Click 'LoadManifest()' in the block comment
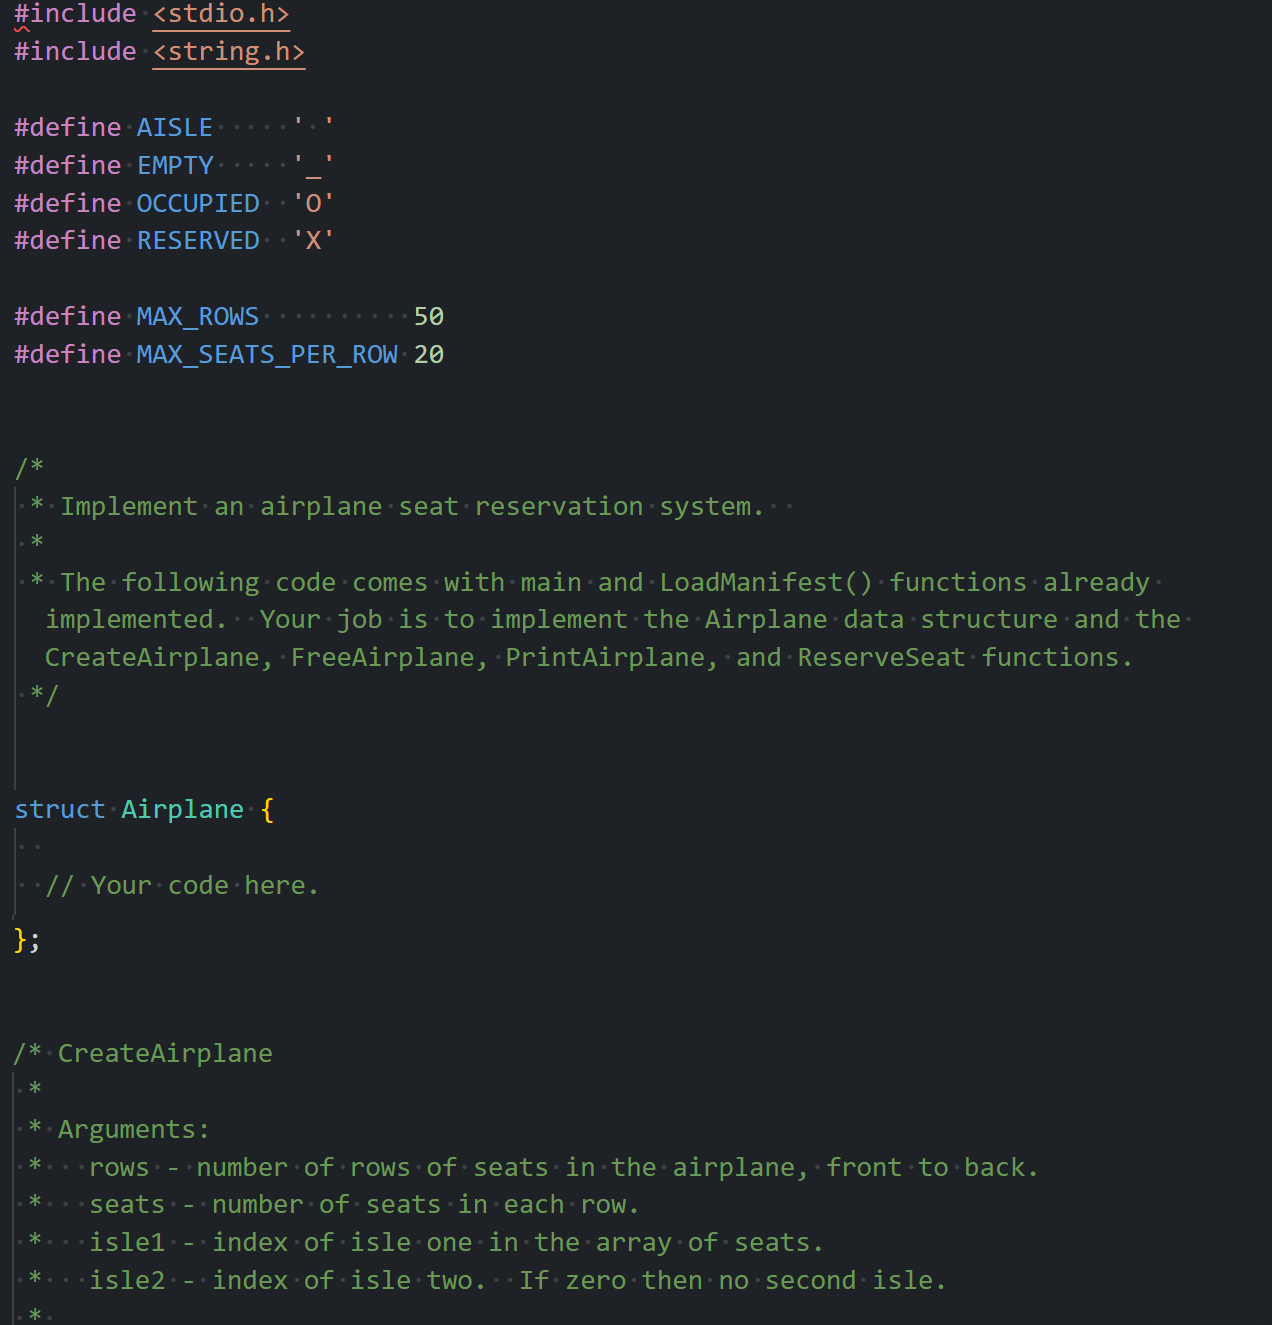This screenshot has width=1272, height=1325. [766, 583]
